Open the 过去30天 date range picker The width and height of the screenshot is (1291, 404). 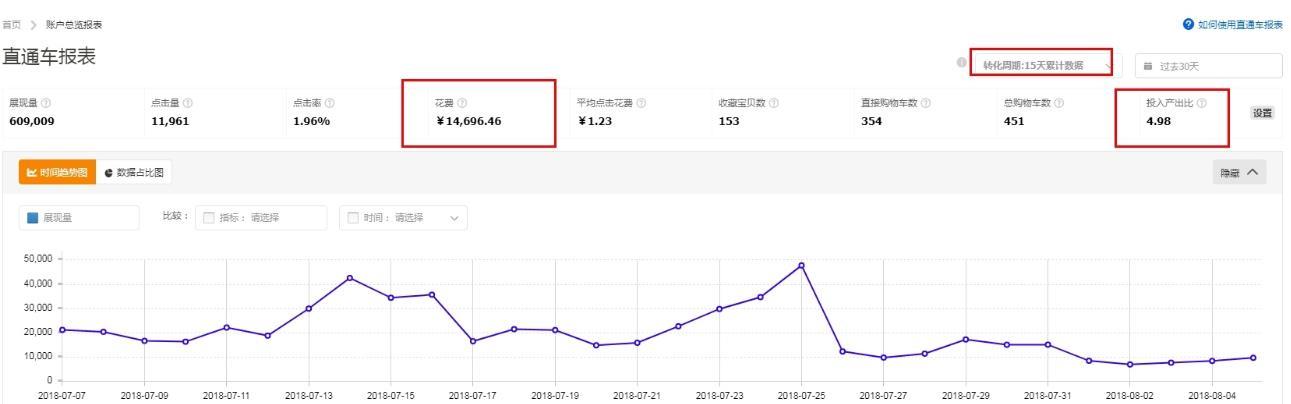(x=1208, y=66)
